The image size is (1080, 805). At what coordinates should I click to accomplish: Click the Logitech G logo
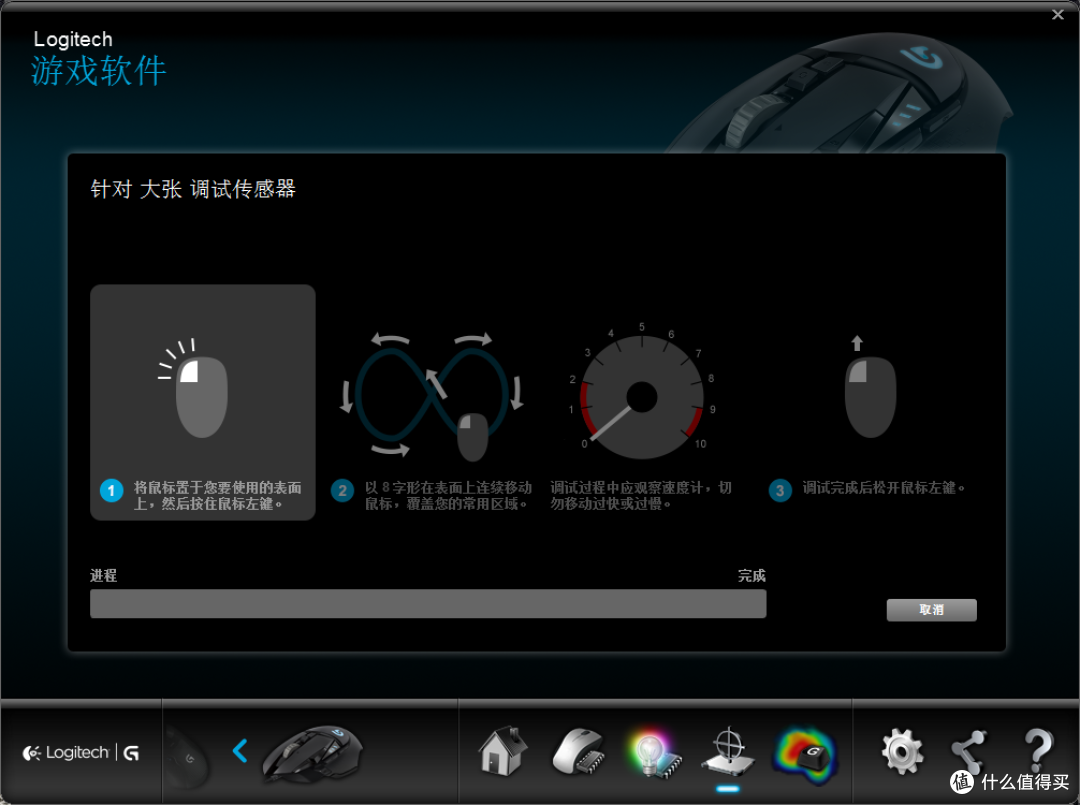click(81, 753)
